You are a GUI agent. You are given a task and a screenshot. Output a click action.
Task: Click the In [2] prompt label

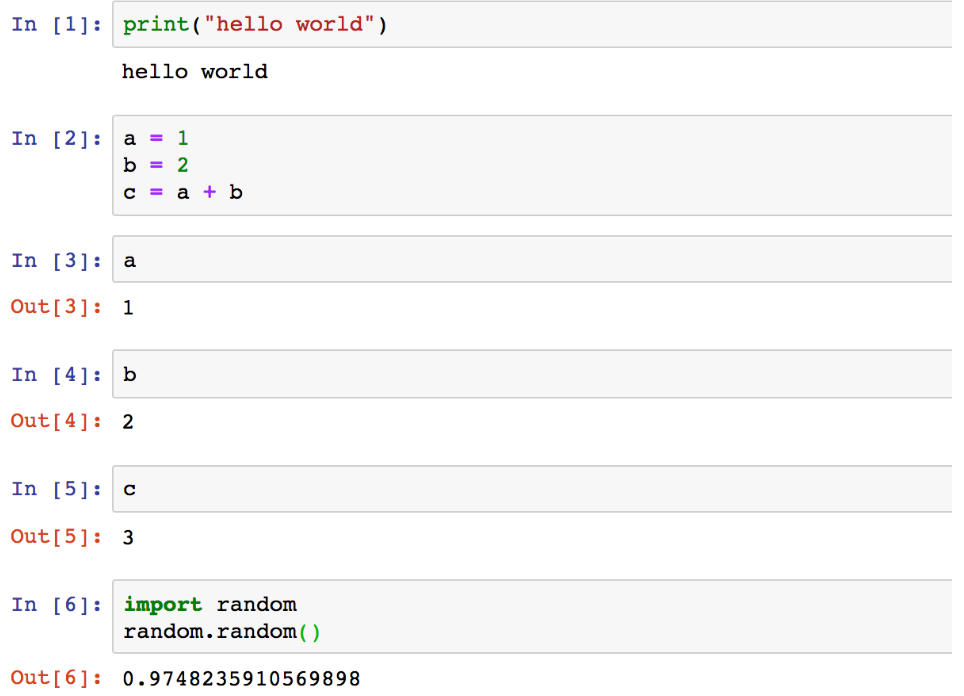tap(57, 139)
